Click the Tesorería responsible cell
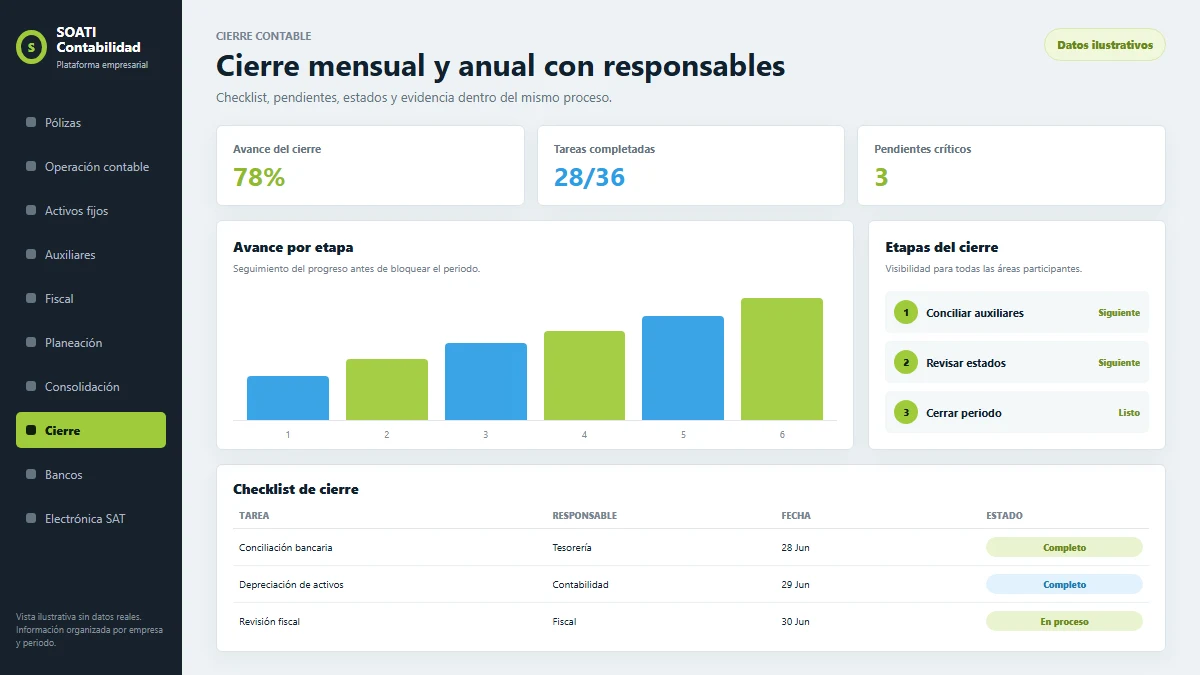The image size is (1200, 675). 572,548
